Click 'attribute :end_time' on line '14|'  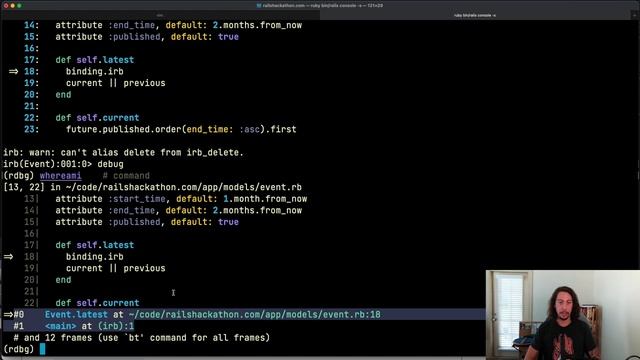coord(105,210)
